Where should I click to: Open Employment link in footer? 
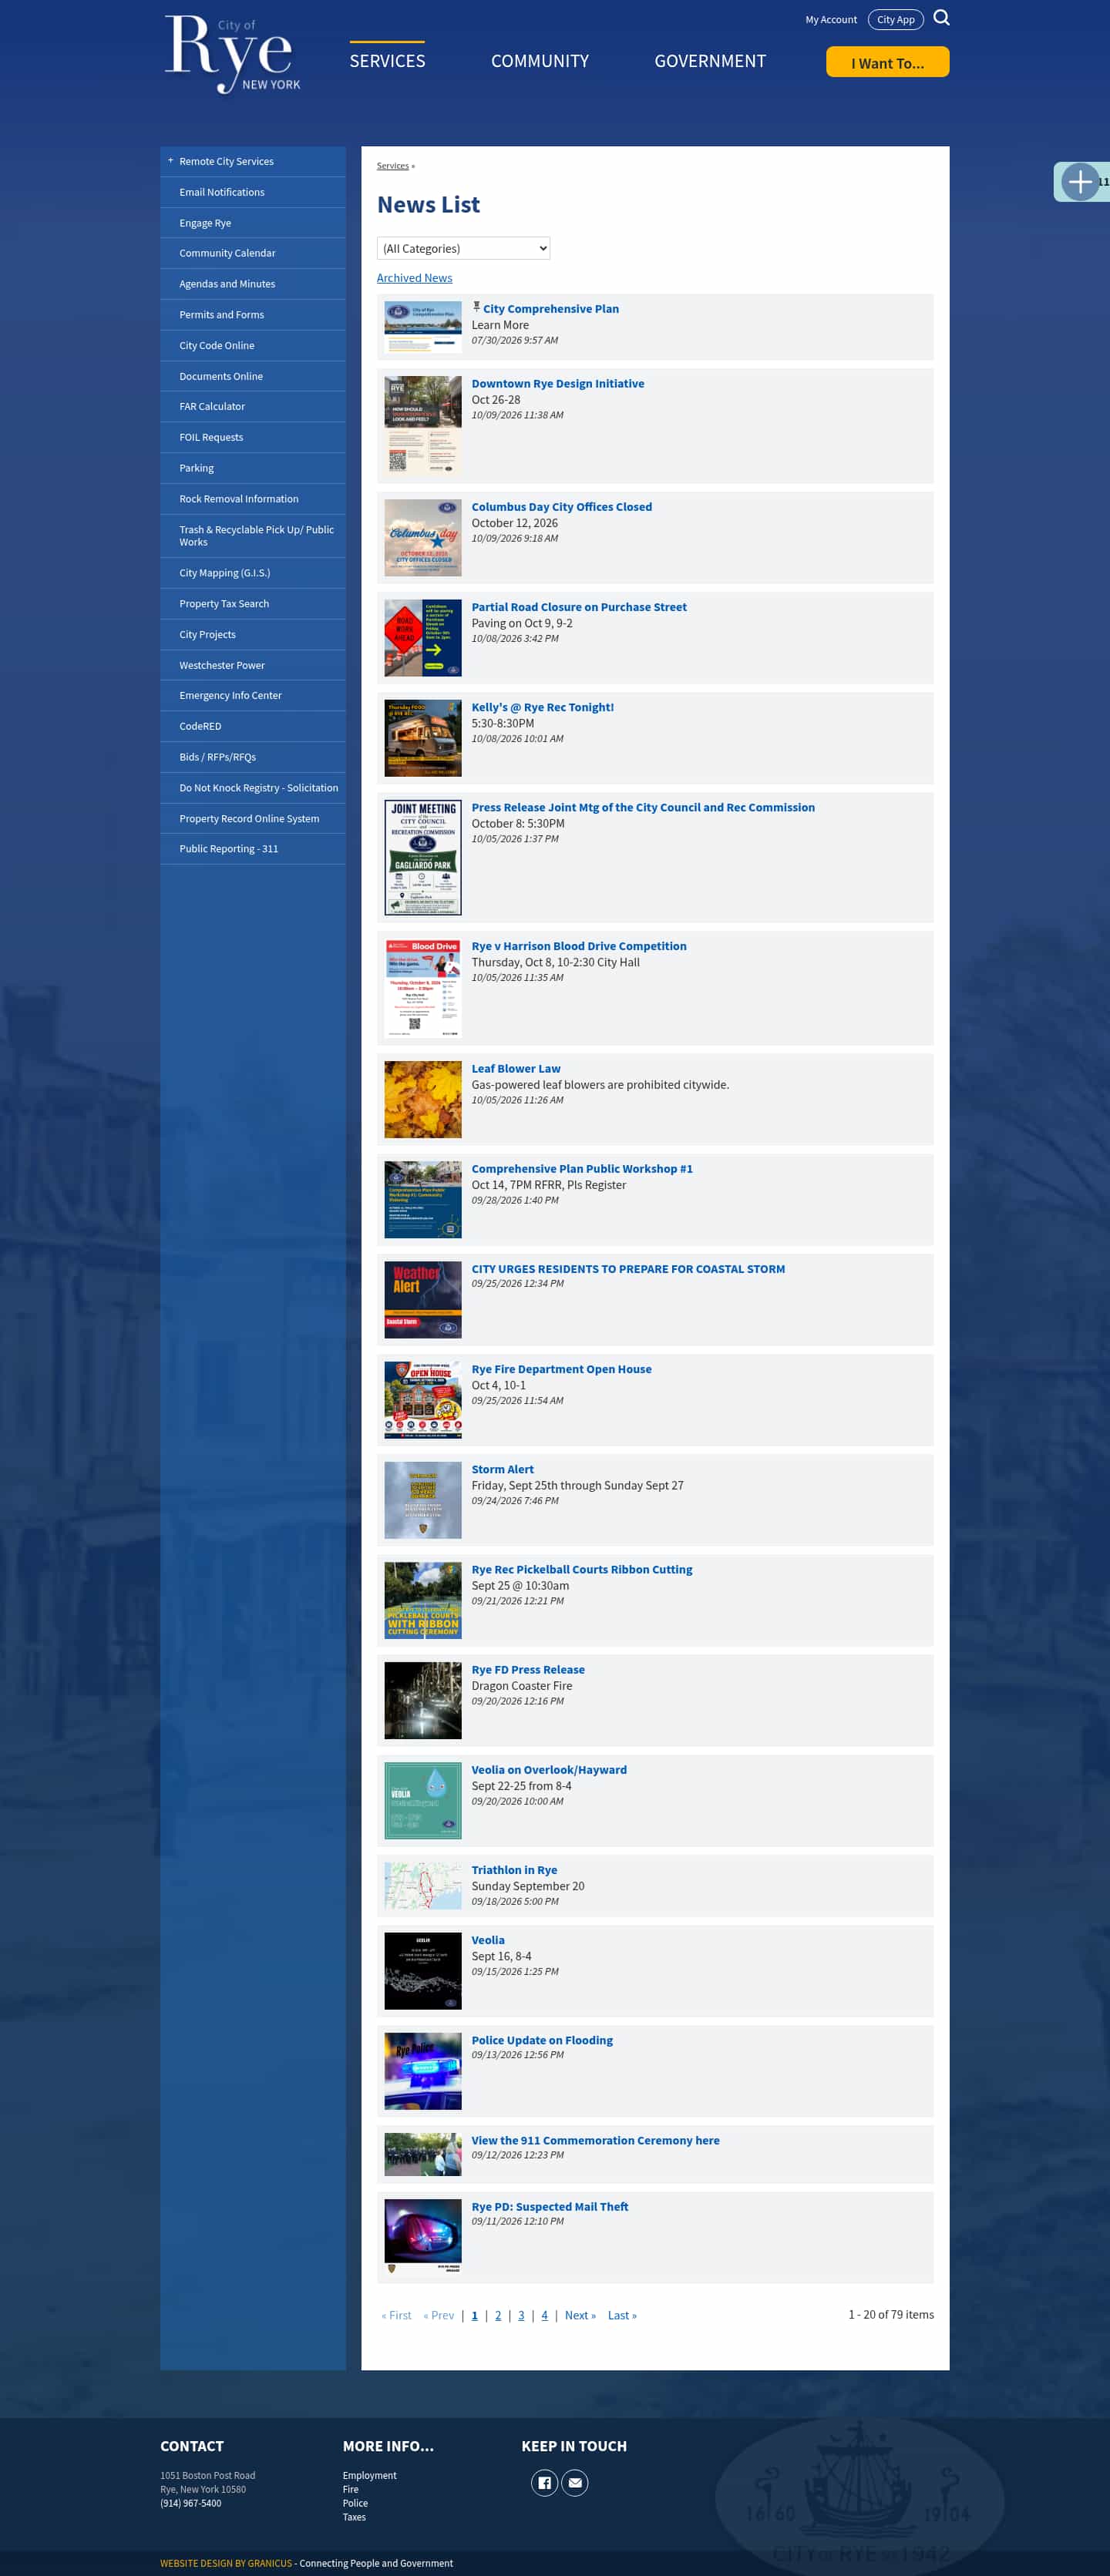(370, 2475)
